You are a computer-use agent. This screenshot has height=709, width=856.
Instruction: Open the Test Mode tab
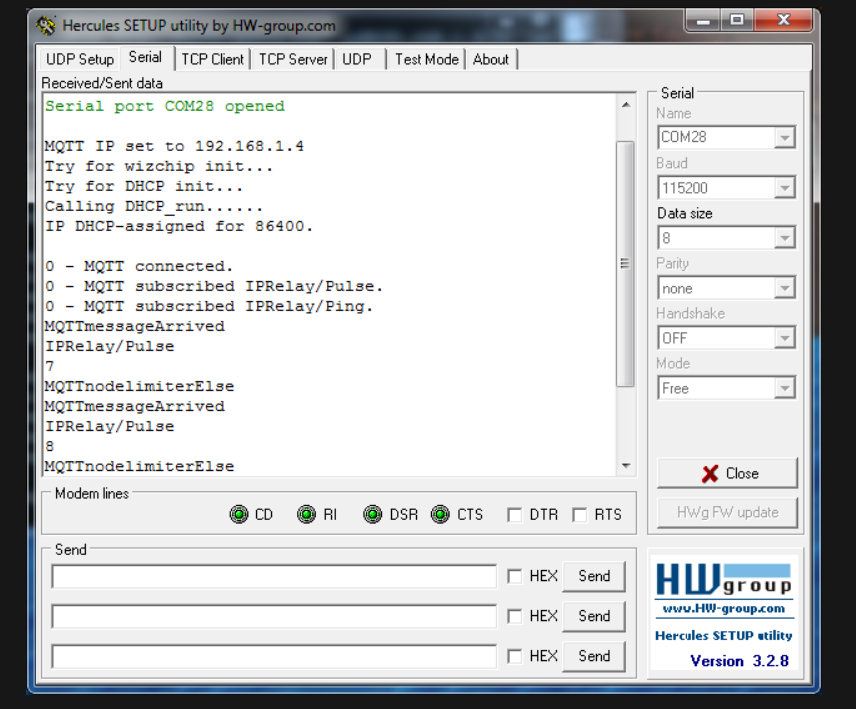426,59
